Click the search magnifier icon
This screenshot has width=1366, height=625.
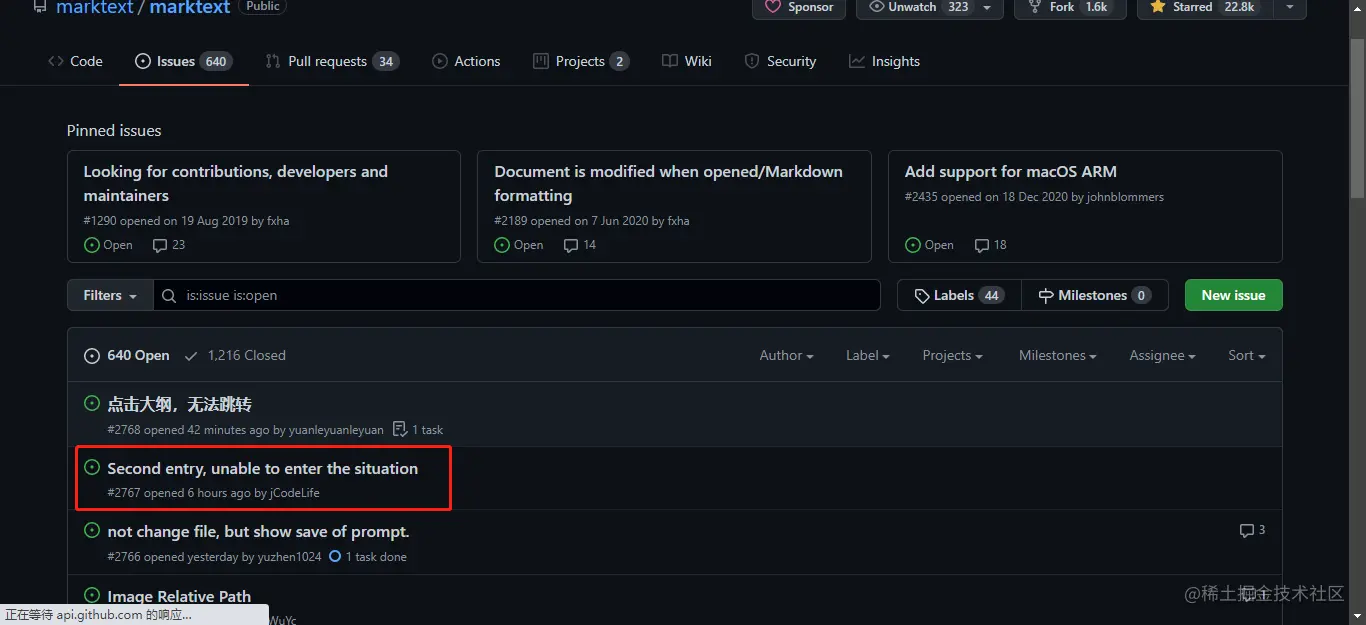(170, 296)
